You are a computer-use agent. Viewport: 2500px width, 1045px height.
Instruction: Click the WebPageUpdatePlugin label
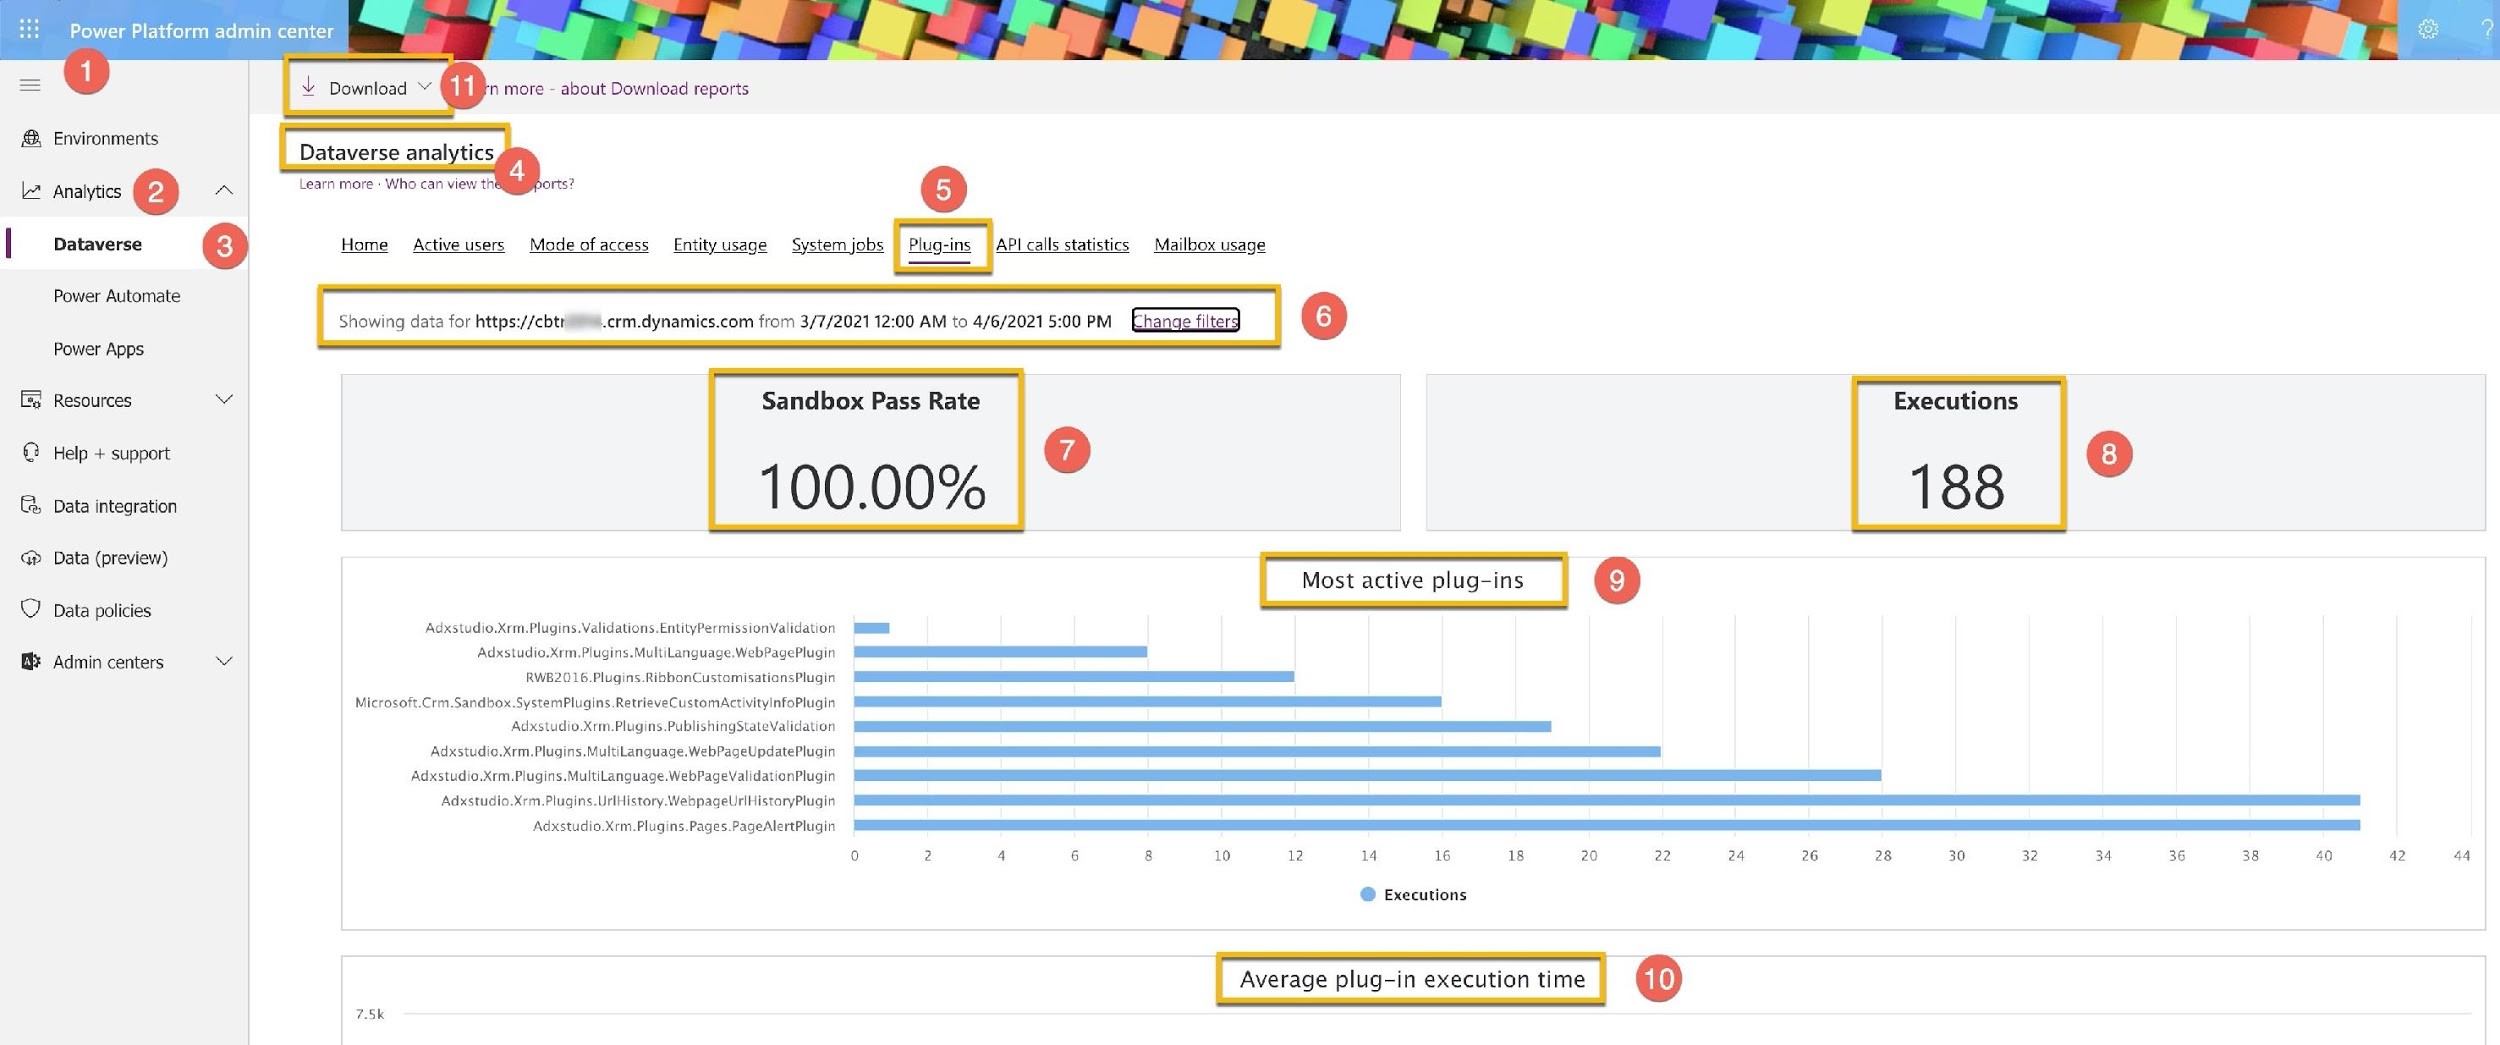pyautogui.click(x=632, y=751)
